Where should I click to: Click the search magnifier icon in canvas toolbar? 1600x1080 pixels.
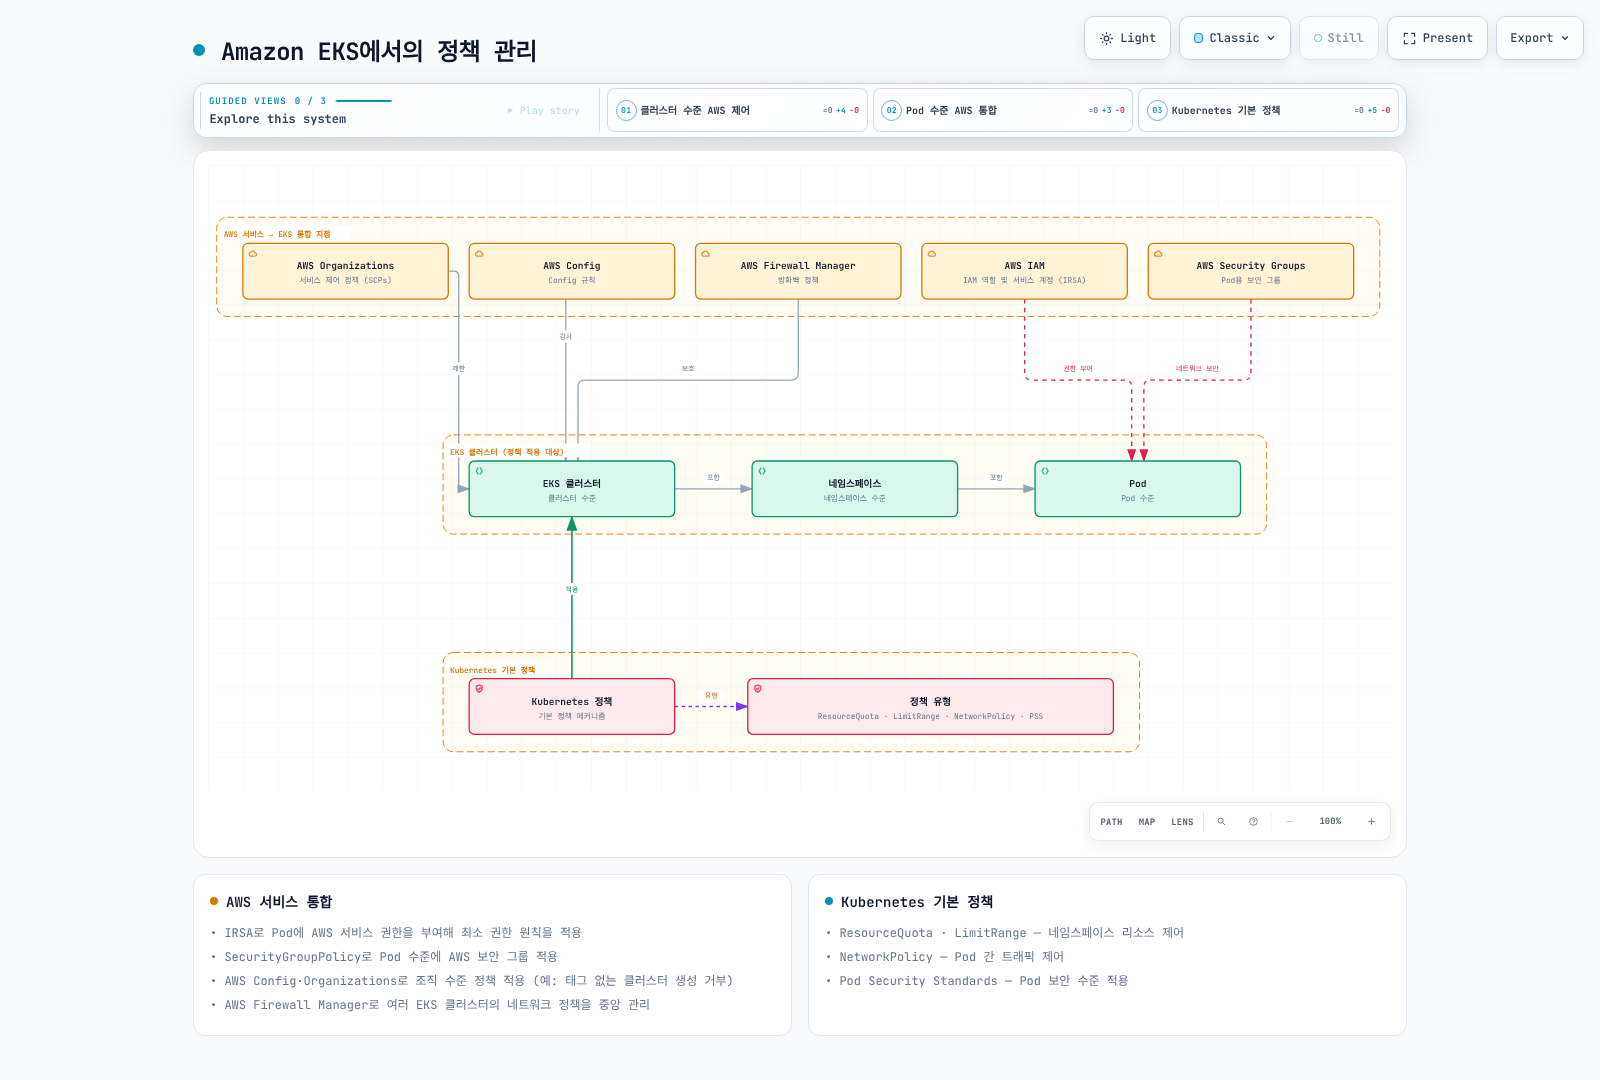1221,822
